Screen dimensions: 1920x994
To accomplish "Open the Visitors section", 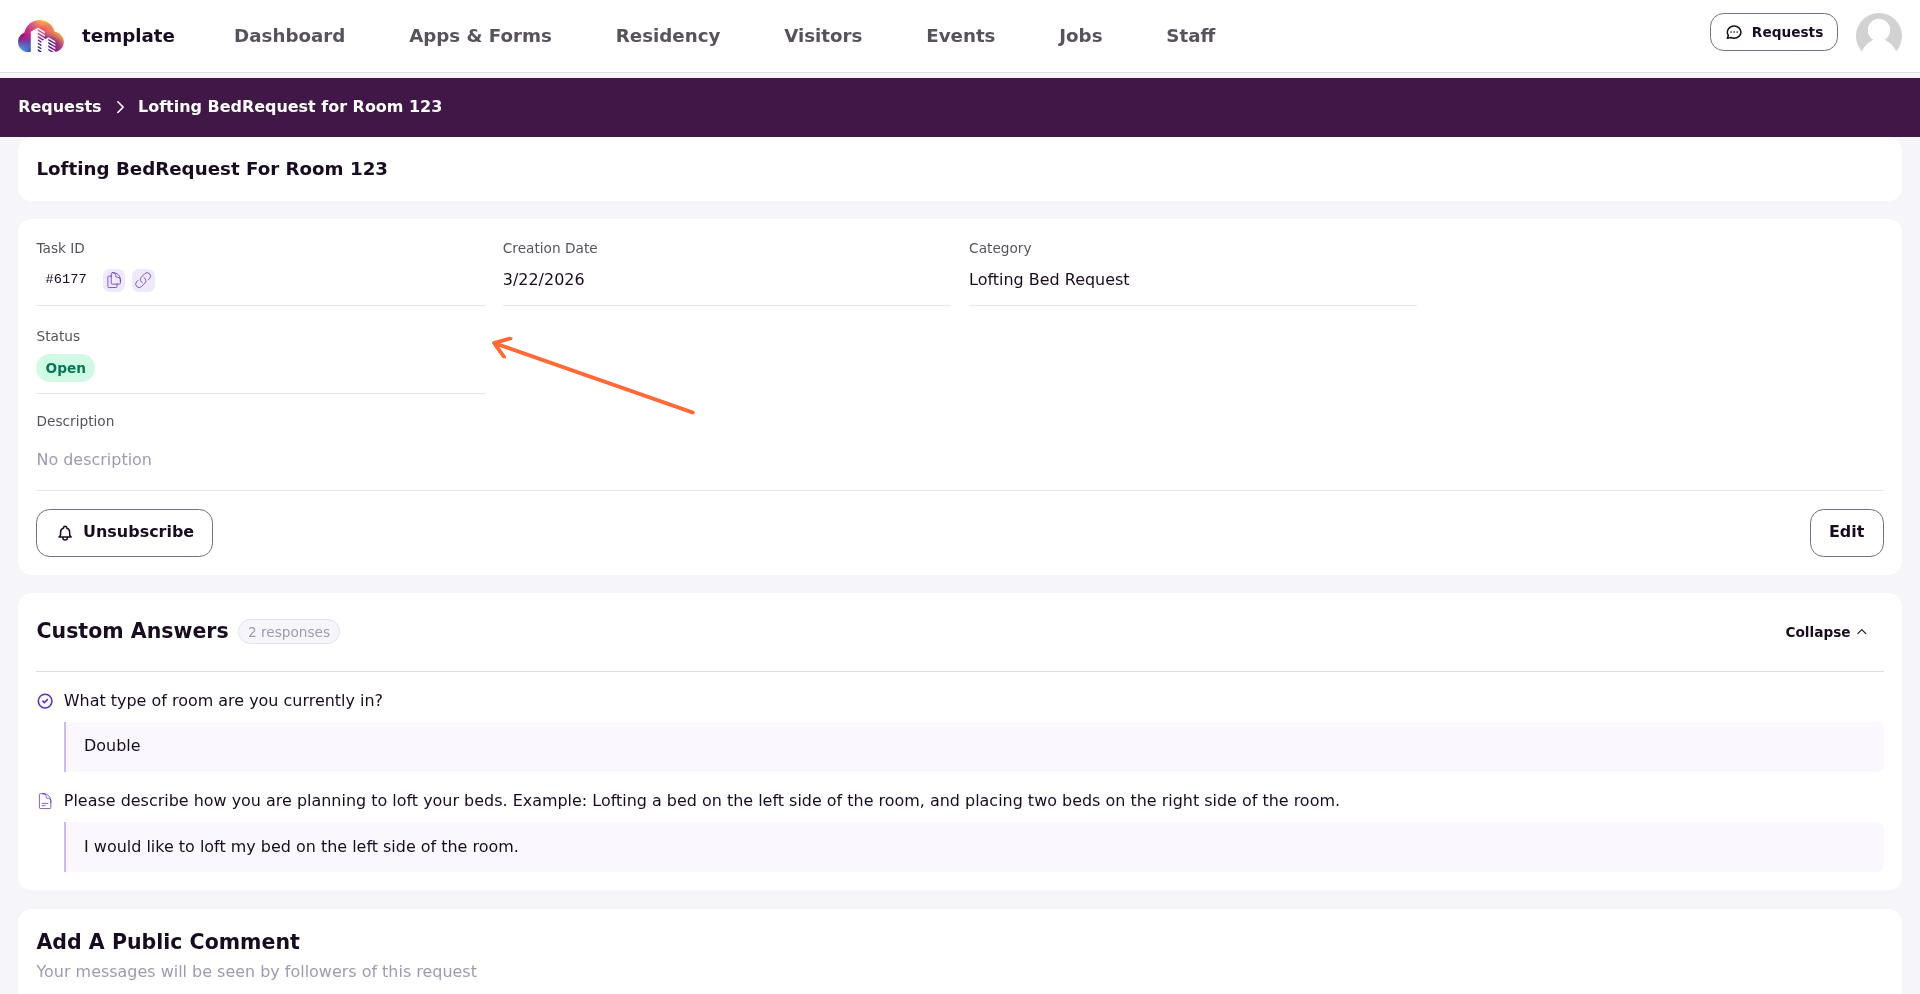I will click(x=823, y=36).
